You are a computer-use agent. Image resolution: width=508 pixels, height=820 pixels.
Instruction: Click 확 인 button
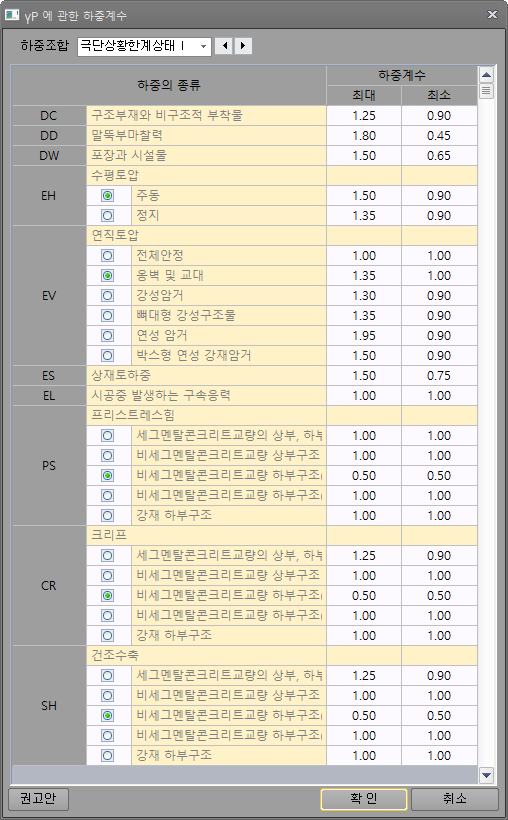[x=364, y=799]
